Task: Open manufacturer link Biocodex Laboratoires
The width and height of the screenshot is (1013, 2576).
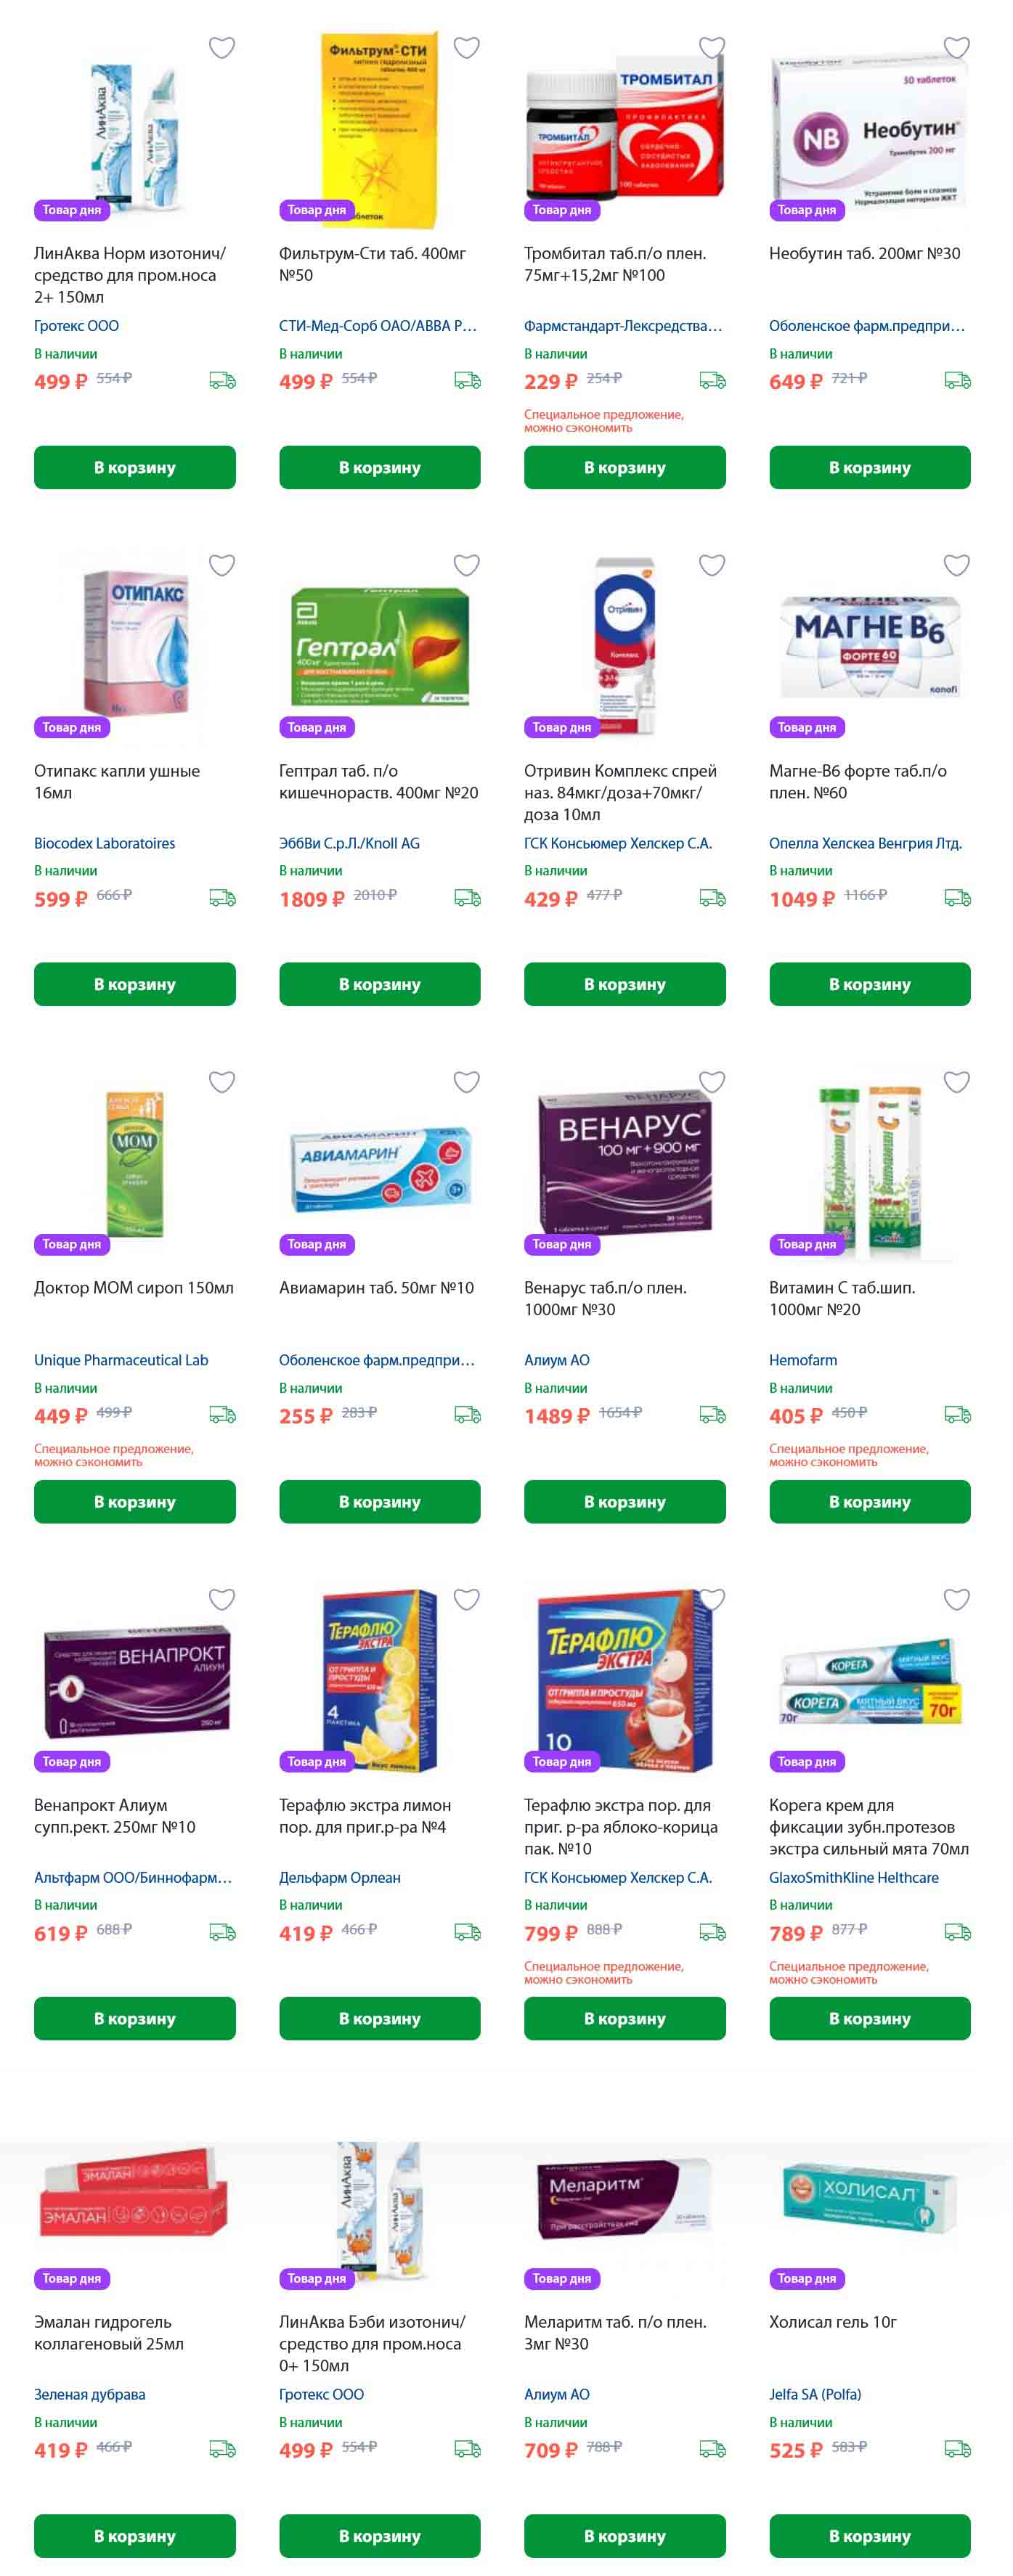Action: pos(105,843)
